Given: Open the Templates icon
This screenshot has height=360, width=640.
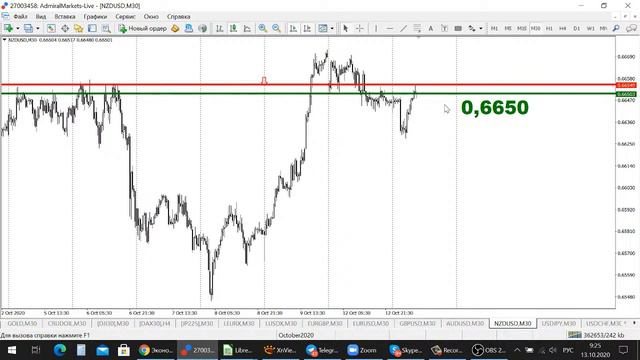Looking at the screenshot, I should point(322,28).
